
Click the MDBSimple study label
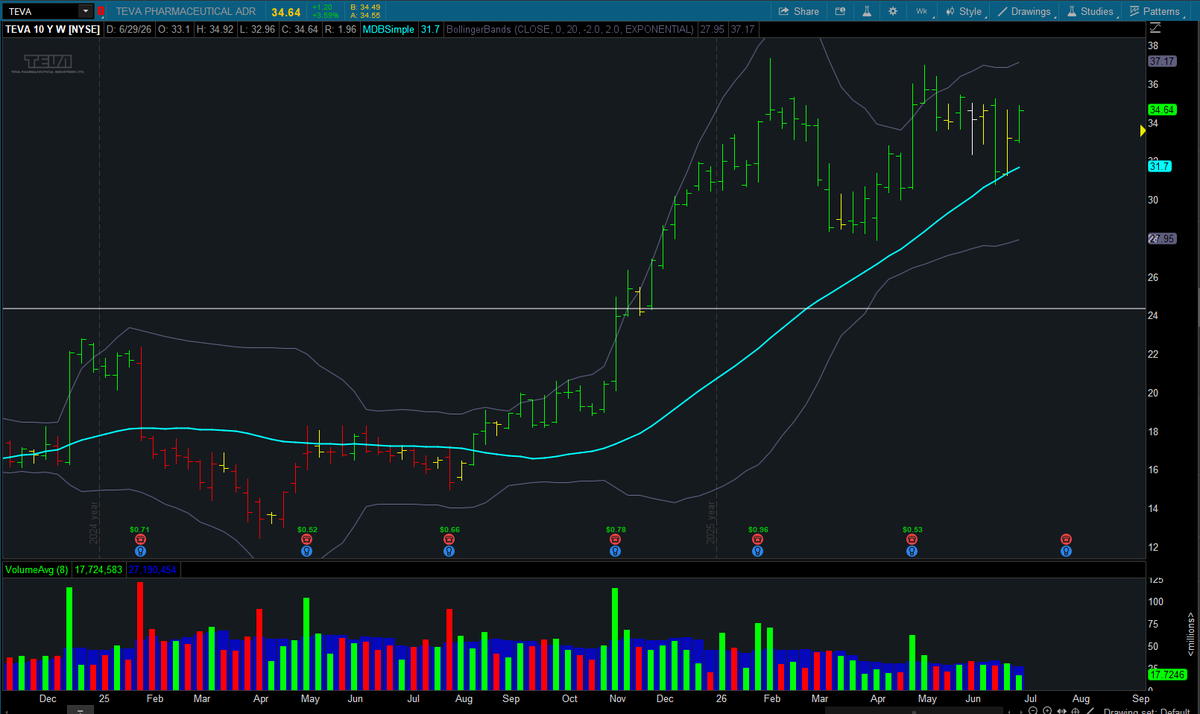click(389, 29)
